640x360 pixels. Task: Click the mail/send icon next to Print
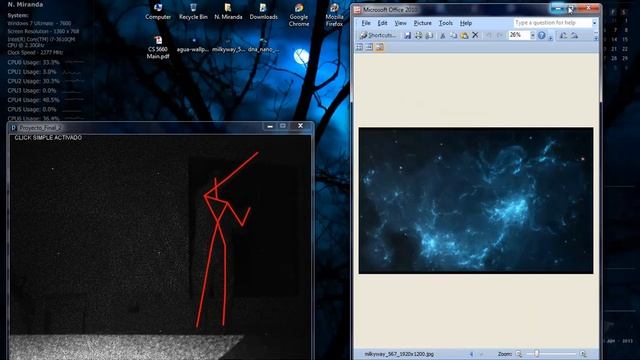pyautogui.click(x=429, y=36)
